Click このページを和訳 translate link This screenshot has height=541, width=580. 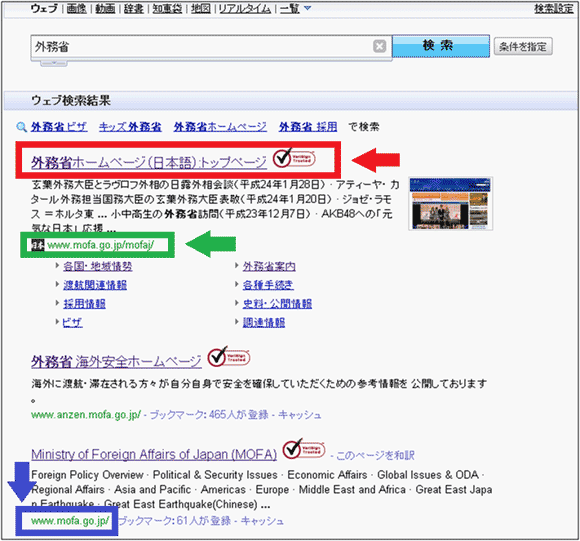coord(375,455)
